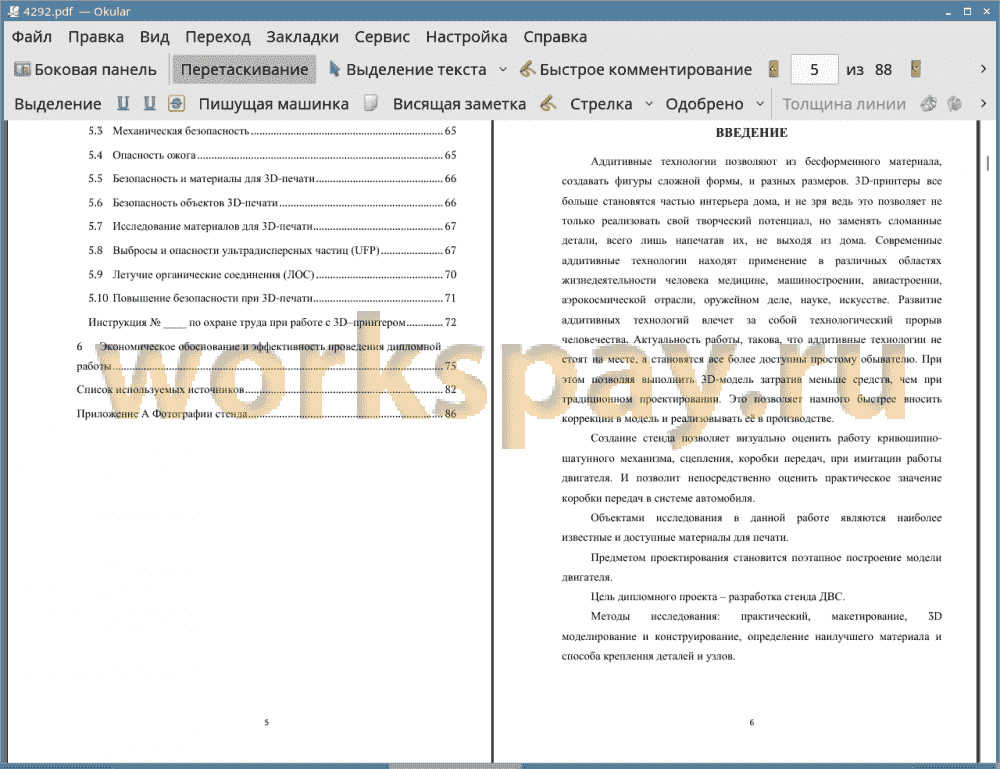Screen dimensions: 1000x769
Task: Click page number 5 at bottom of left page
Action: pyautogui.click(x=267, y=722)
